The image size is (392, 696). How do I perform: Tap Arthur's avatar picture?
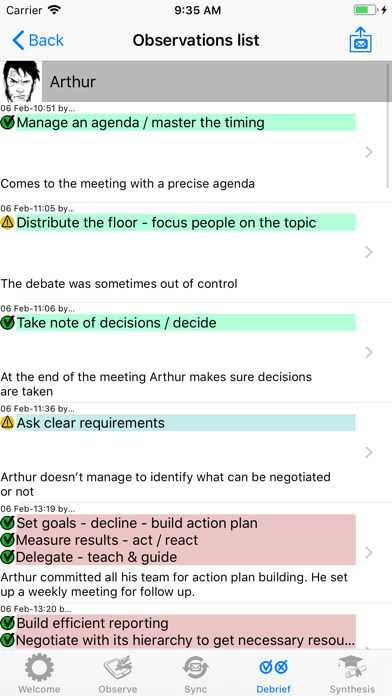[21, 81]
